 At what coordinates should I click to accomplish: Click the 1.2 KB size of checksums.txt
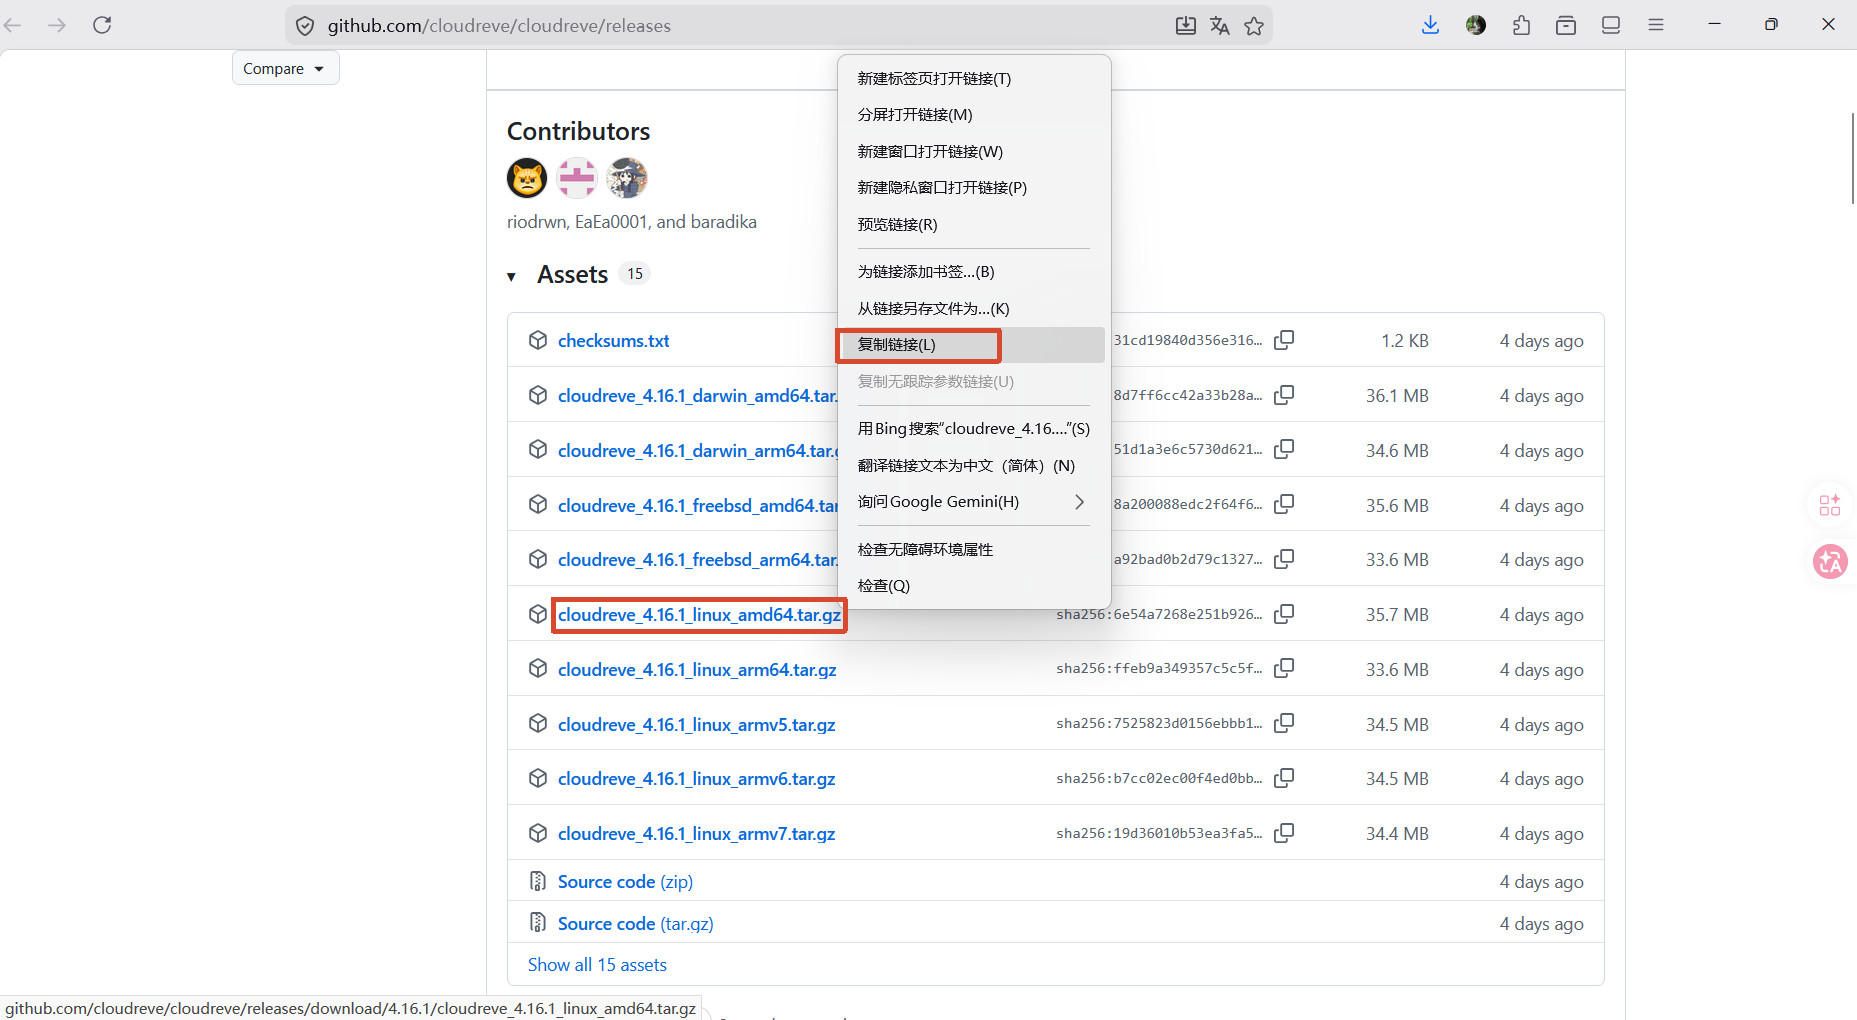point(1405,341)
